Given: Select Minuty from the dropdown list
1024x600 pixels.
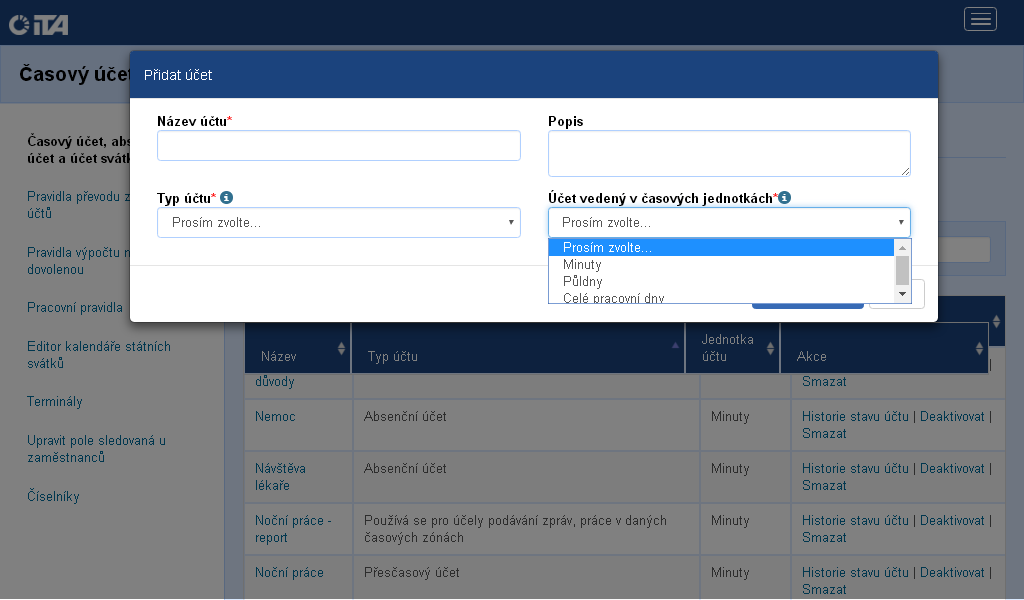Looking at the screenshot, I should click(582, 265).
